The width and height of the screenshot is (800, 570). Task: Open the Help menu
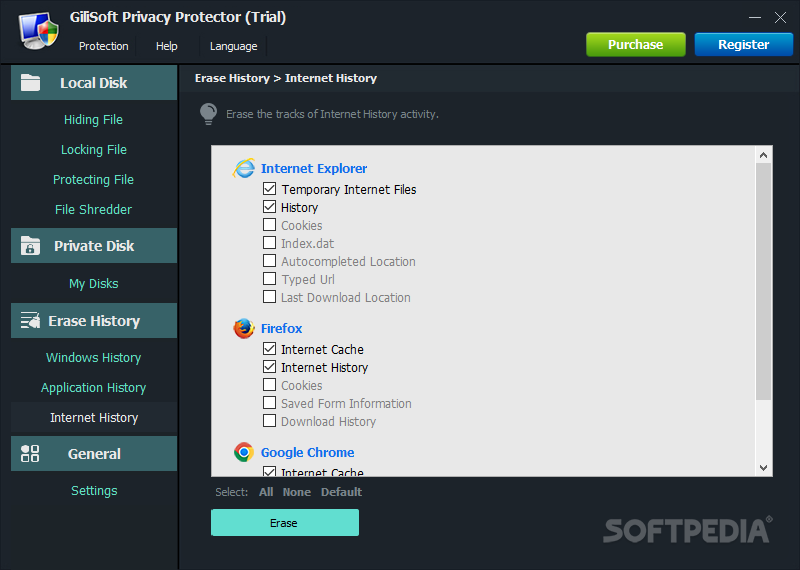click(166, 46)
